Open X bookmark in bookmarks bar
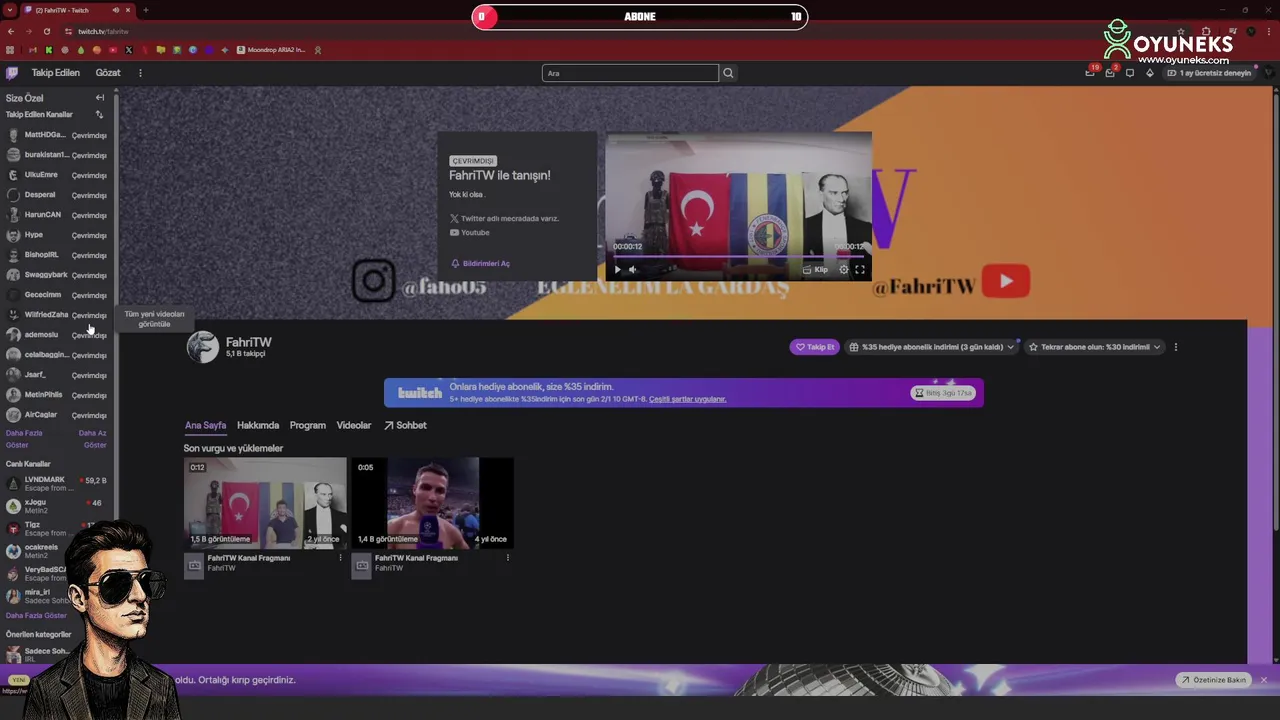1280x720 pixels. click(128, 50)
